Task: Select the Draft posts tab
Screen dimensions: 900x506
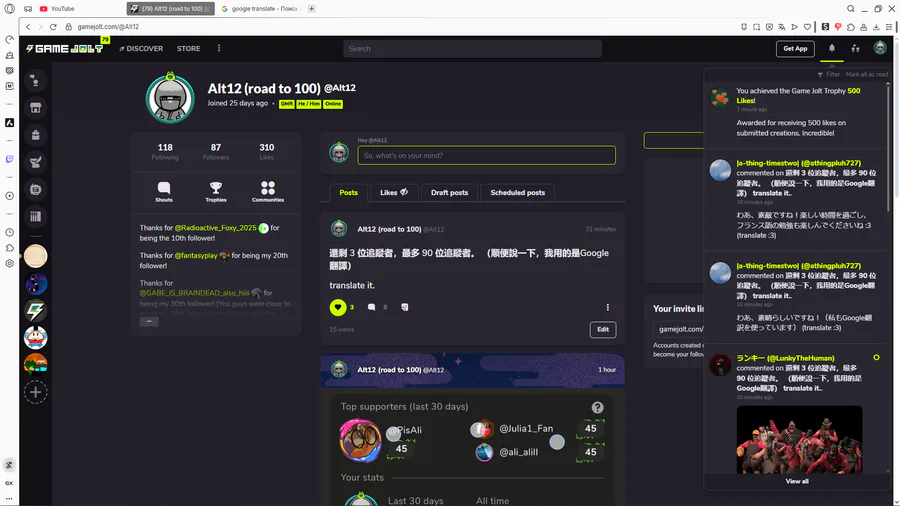Action: click(x=449, y=193)
